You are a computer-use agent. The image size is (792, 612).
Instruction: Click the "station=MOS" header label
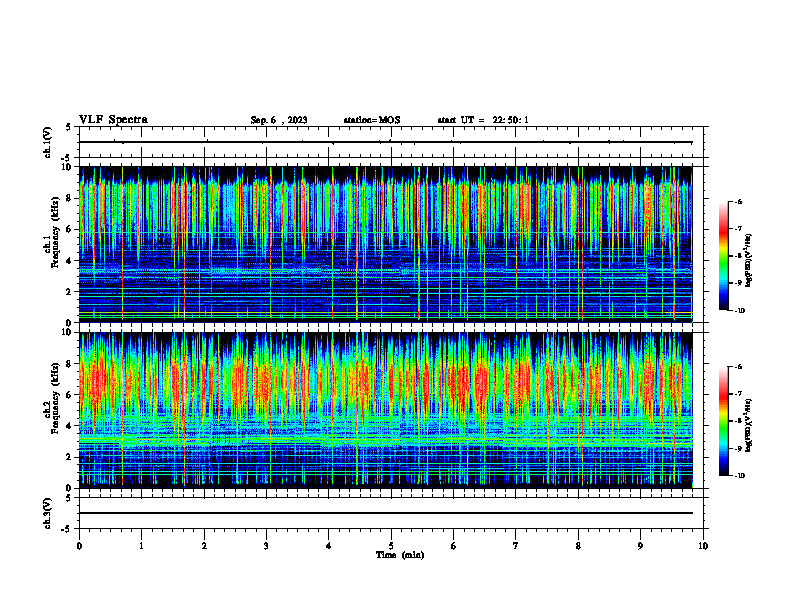pos(372,120)
